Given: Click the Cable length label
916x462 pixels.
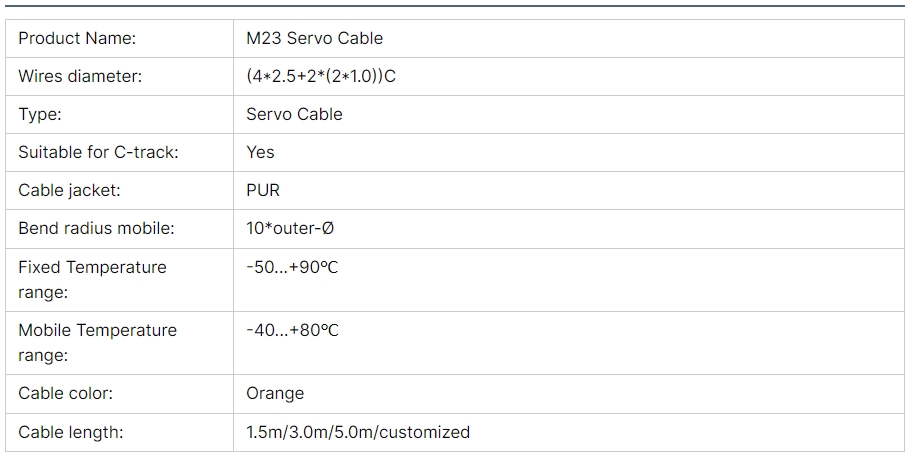Looking at the screenshot, I should click(x=71, y=433).
